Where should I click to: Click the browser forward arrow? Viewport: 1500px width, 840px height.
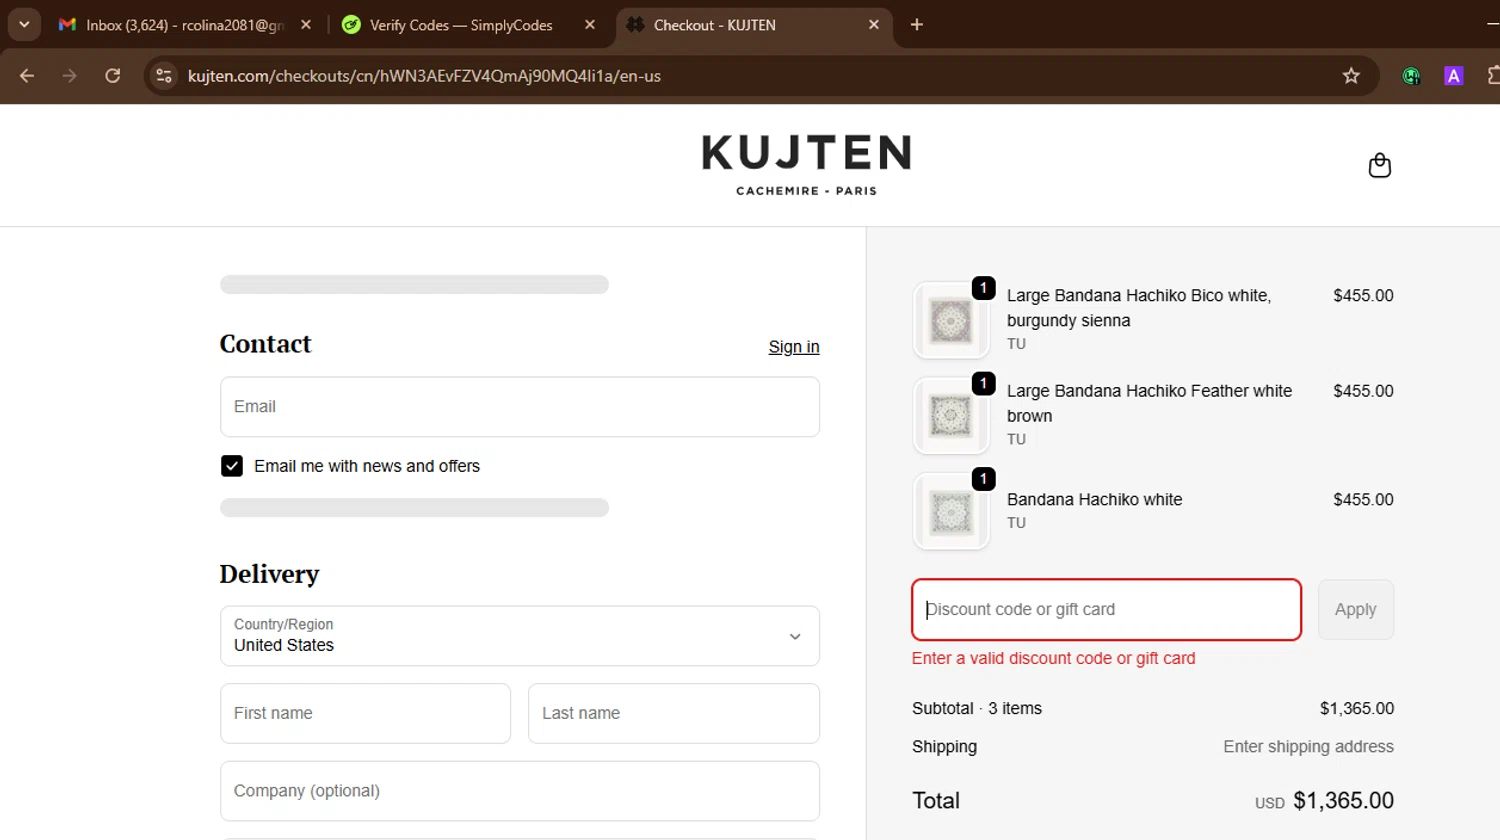pos(69,76)
